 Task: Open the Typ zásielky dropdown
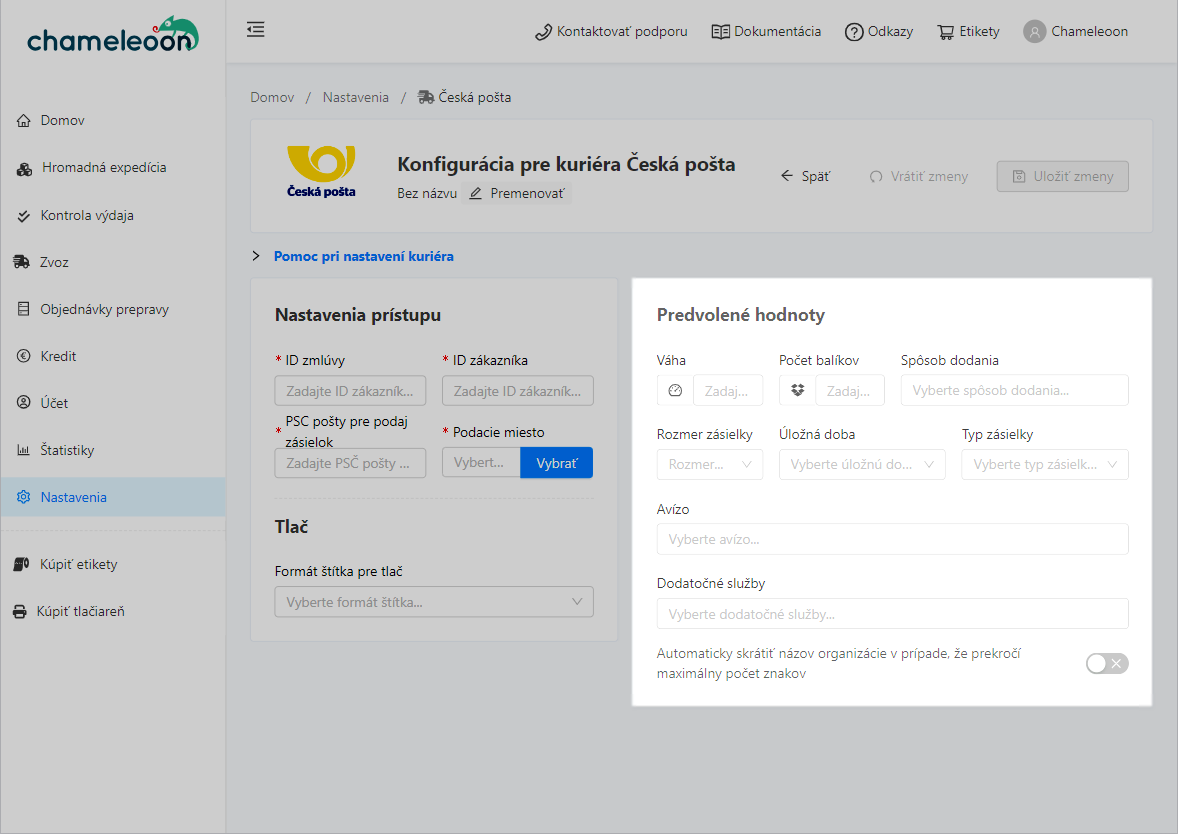pos(1044,464)
